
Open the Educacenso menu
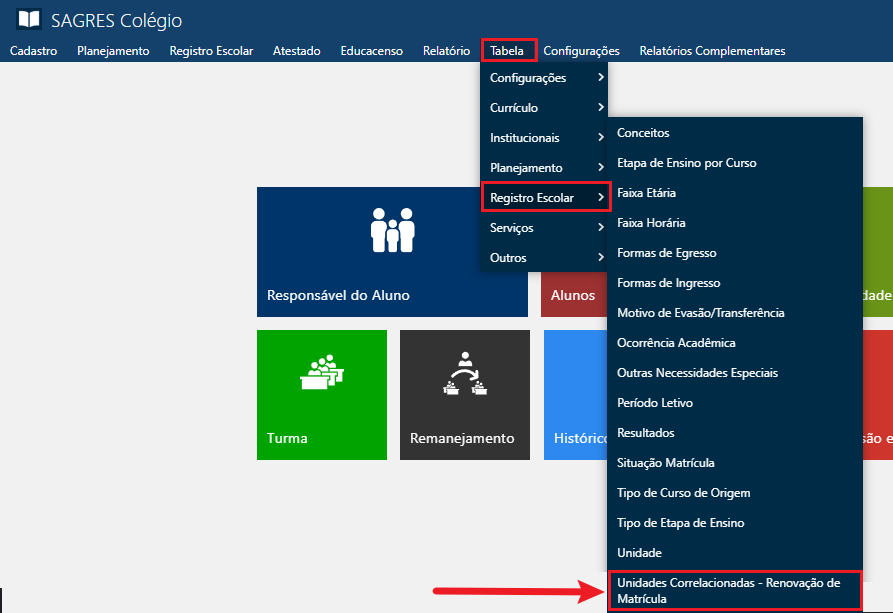pyautogui.click(x=371, y=51)
